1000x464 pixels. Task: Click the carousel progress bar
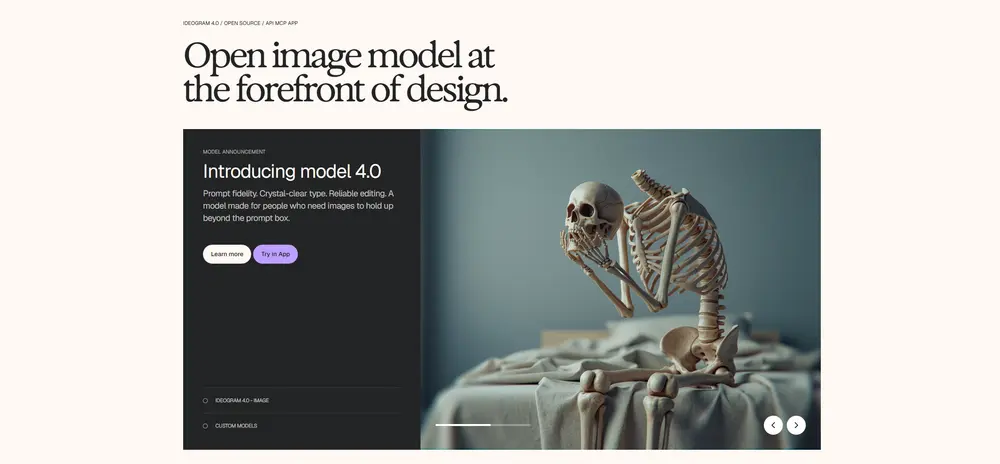(x=483, y=424)
